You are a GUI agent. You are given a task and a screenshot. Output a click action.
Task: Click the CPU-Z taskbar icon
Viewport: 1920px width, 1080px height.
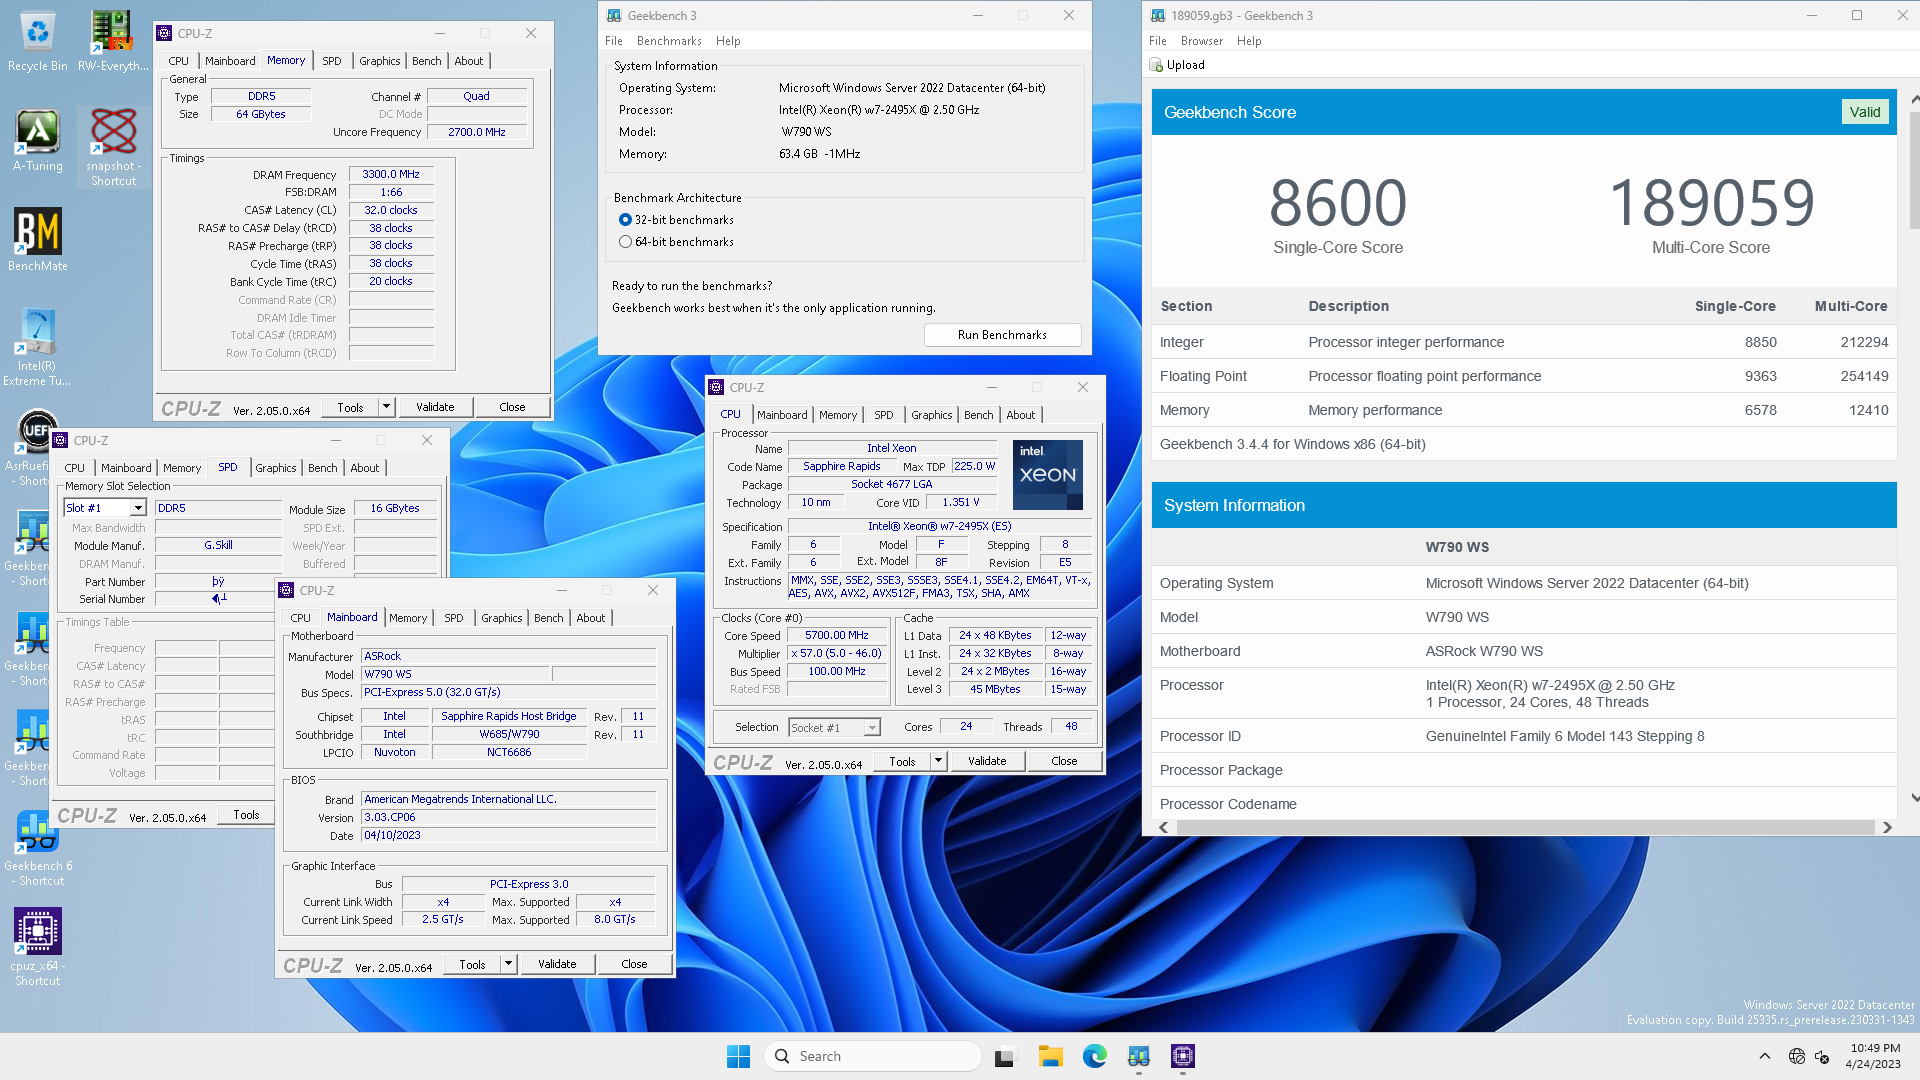1183,1056
